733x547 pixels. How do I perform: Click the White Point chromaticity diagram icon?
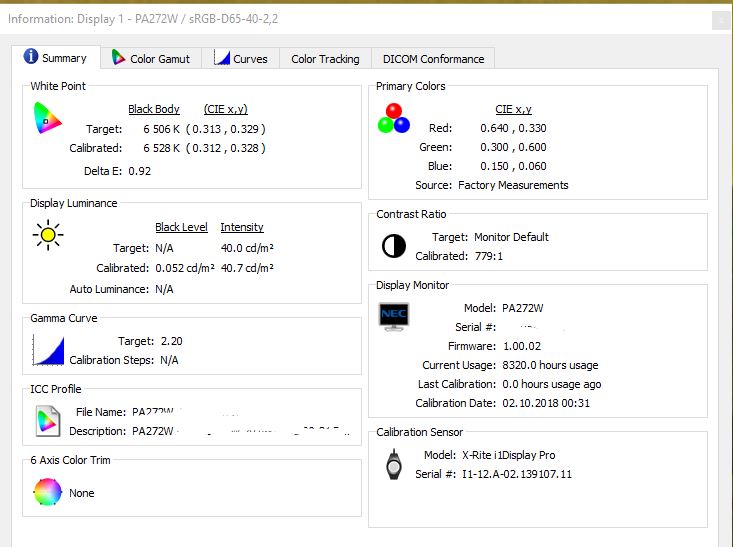click(48, 119)
